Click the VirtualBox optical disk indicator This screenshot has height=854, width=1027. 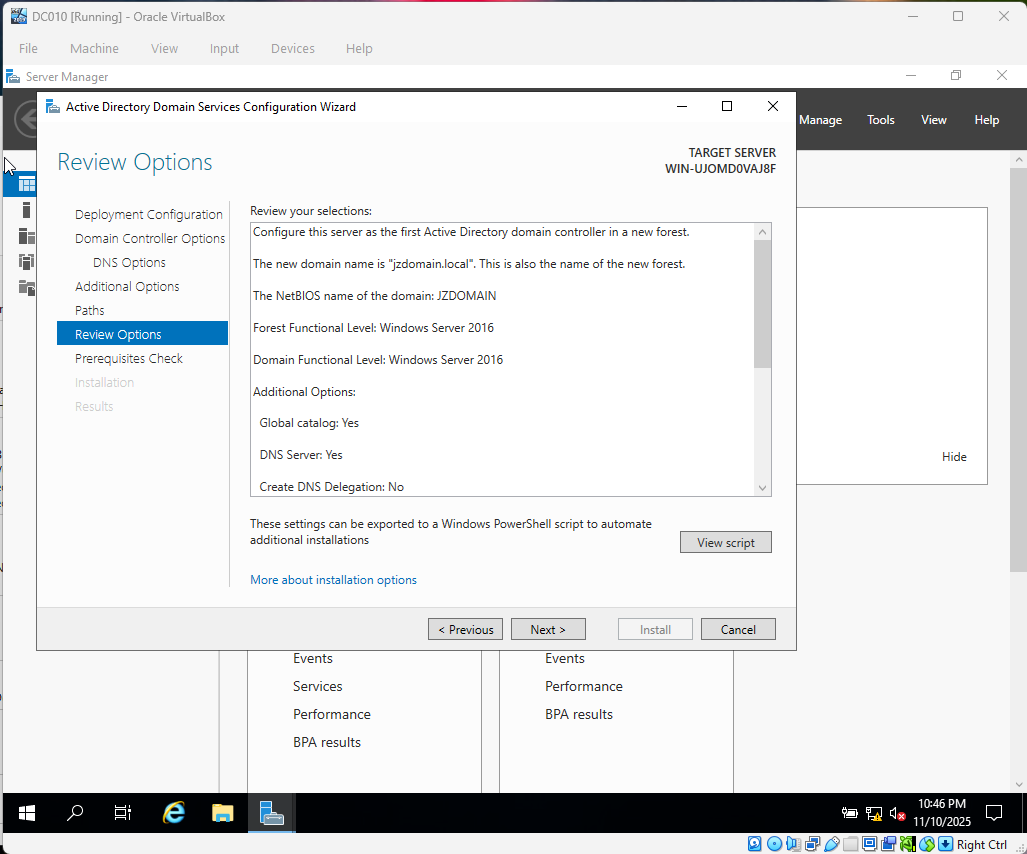click(x=773, y=844)
